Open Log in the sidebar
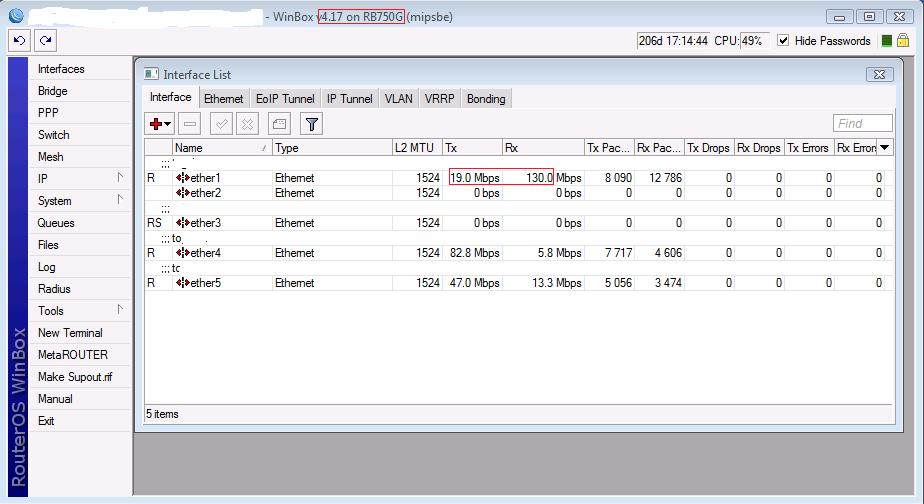 click(47, 267)
